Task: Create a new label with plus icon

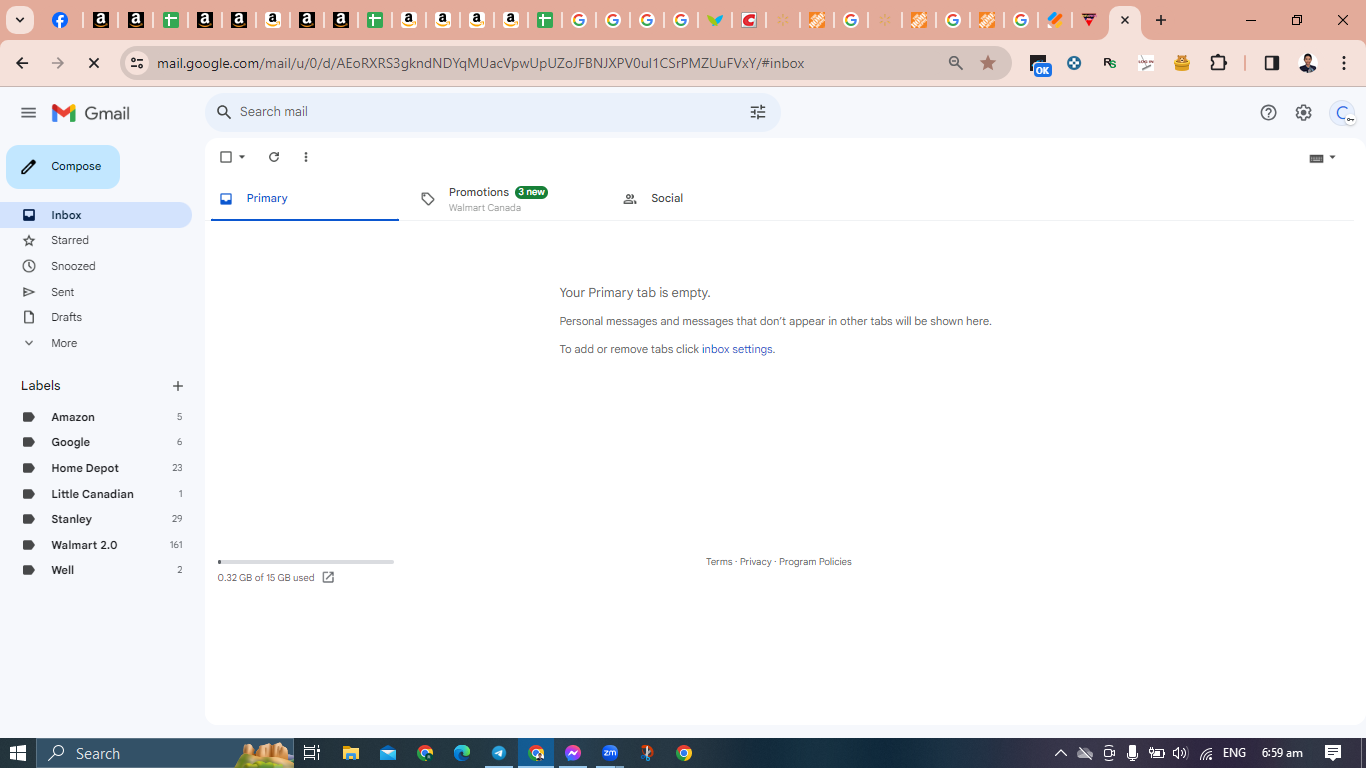Action: pyautogui.click(x=178, y=386)
